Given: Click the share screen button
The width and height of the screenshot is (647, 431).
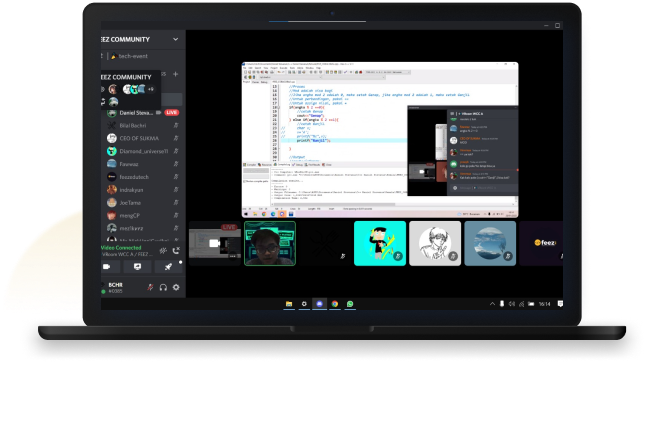Looking at the screenshot, I should point(138,267).
